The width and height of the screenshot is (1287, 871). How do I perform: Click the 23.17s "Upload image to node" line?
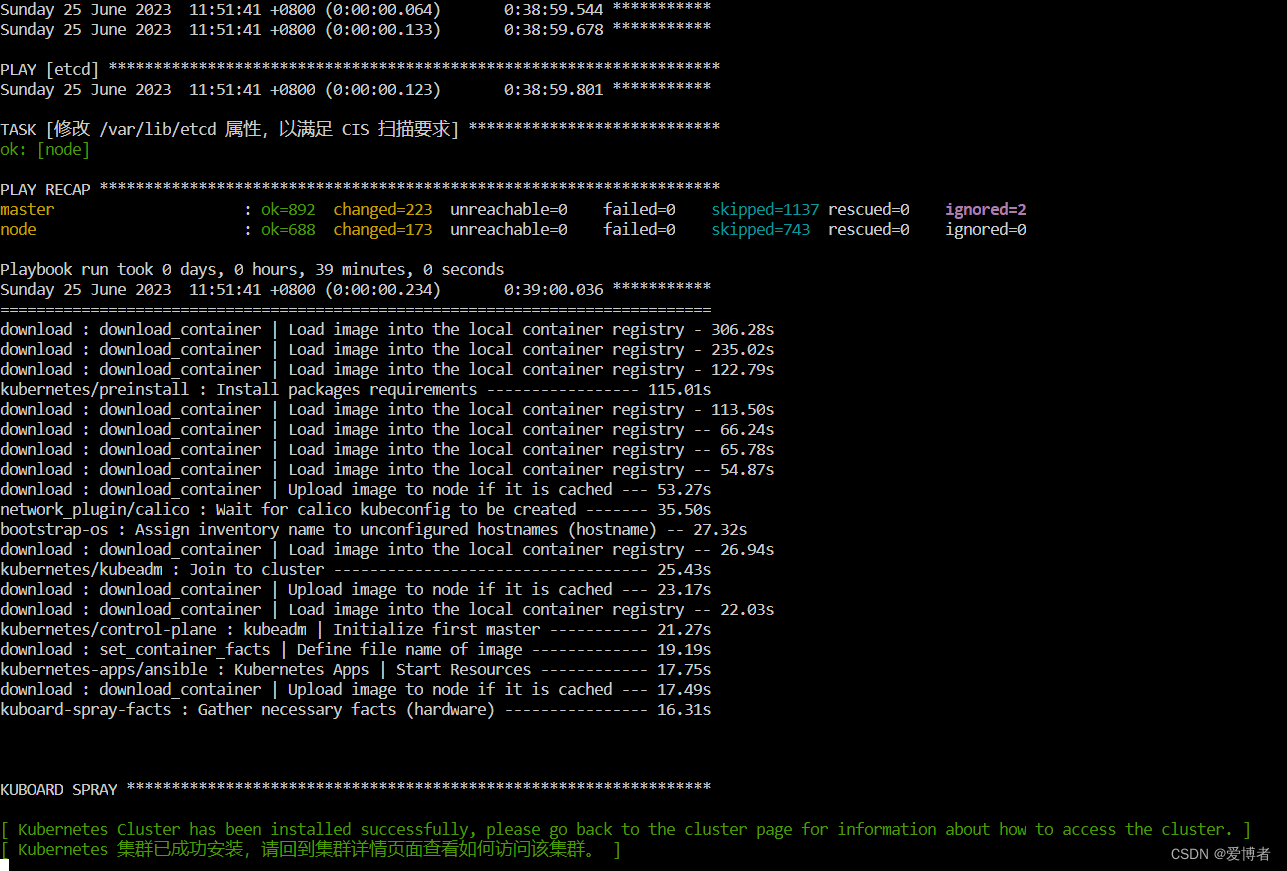coord(356,589)
